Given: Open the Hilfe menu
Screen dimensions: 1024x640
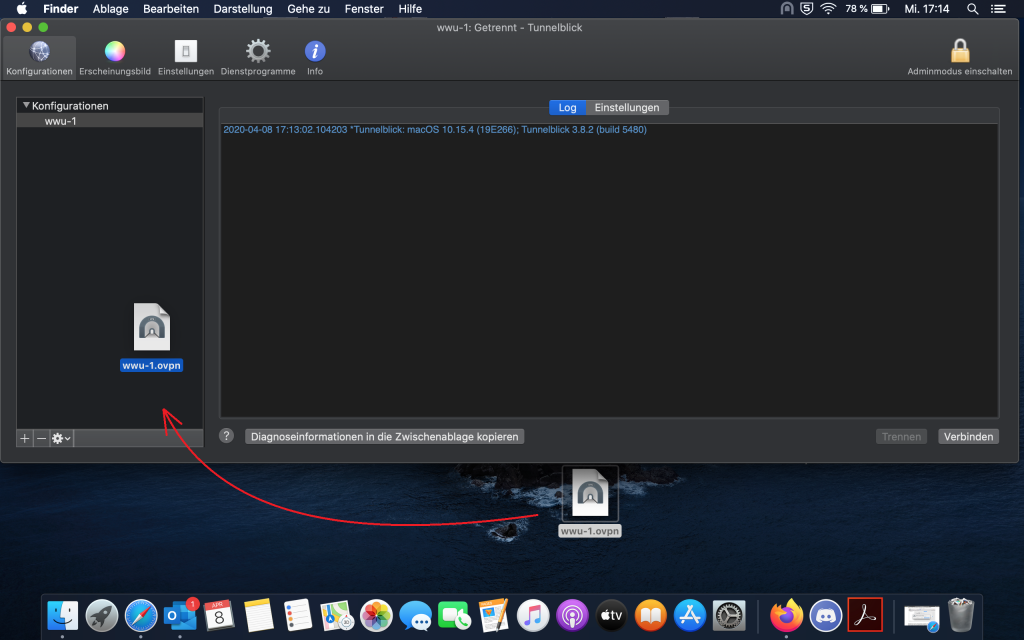Looking at the screenshot, I should click(x=410, y=8).
